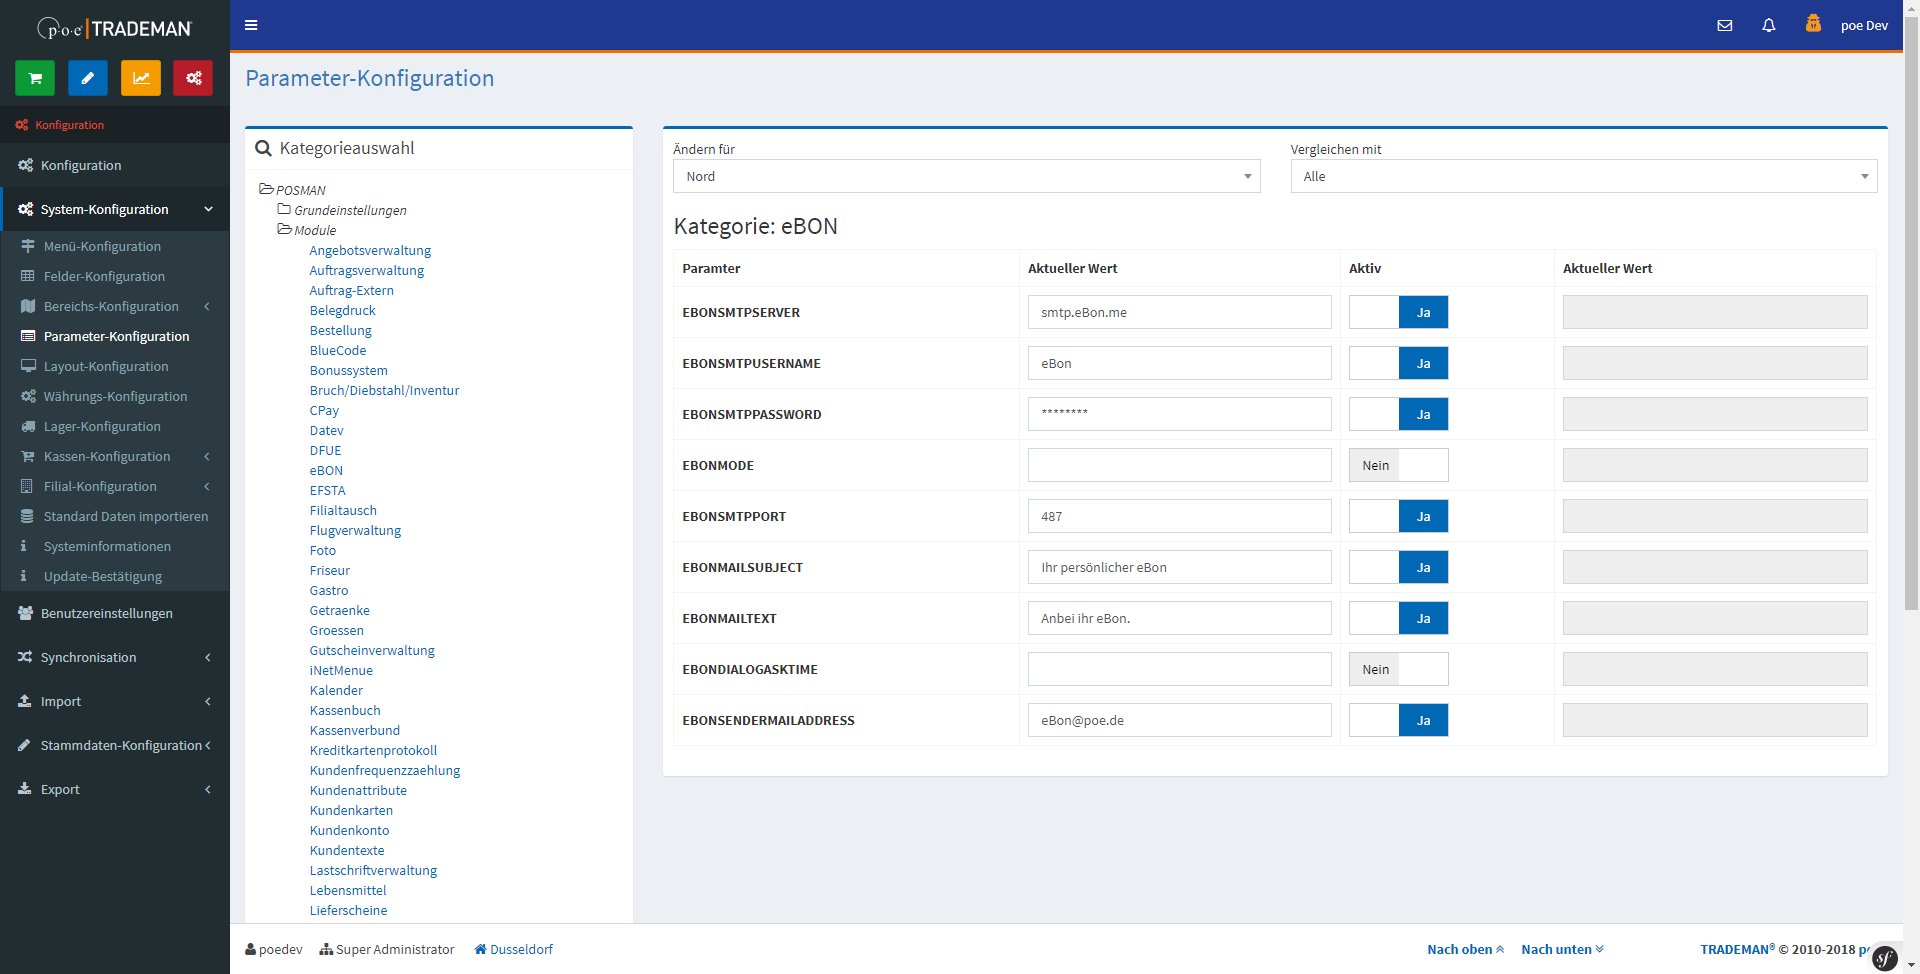Select Parameter-Konfiguration in sidebar
Viewport: 1920px width, 974px height.
(x=115, y=336)
